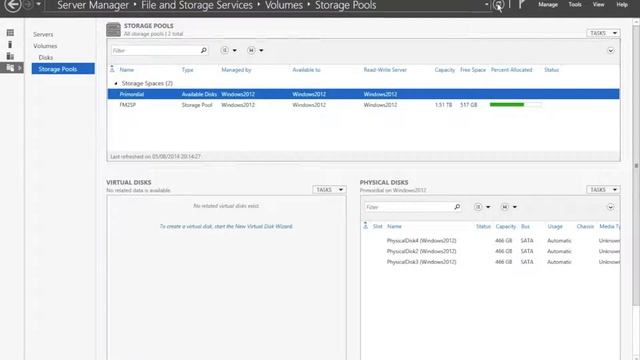Click the Physical Disks filter search icon
640x360 pixels.
pyautogui.click(x=457, y=207)
